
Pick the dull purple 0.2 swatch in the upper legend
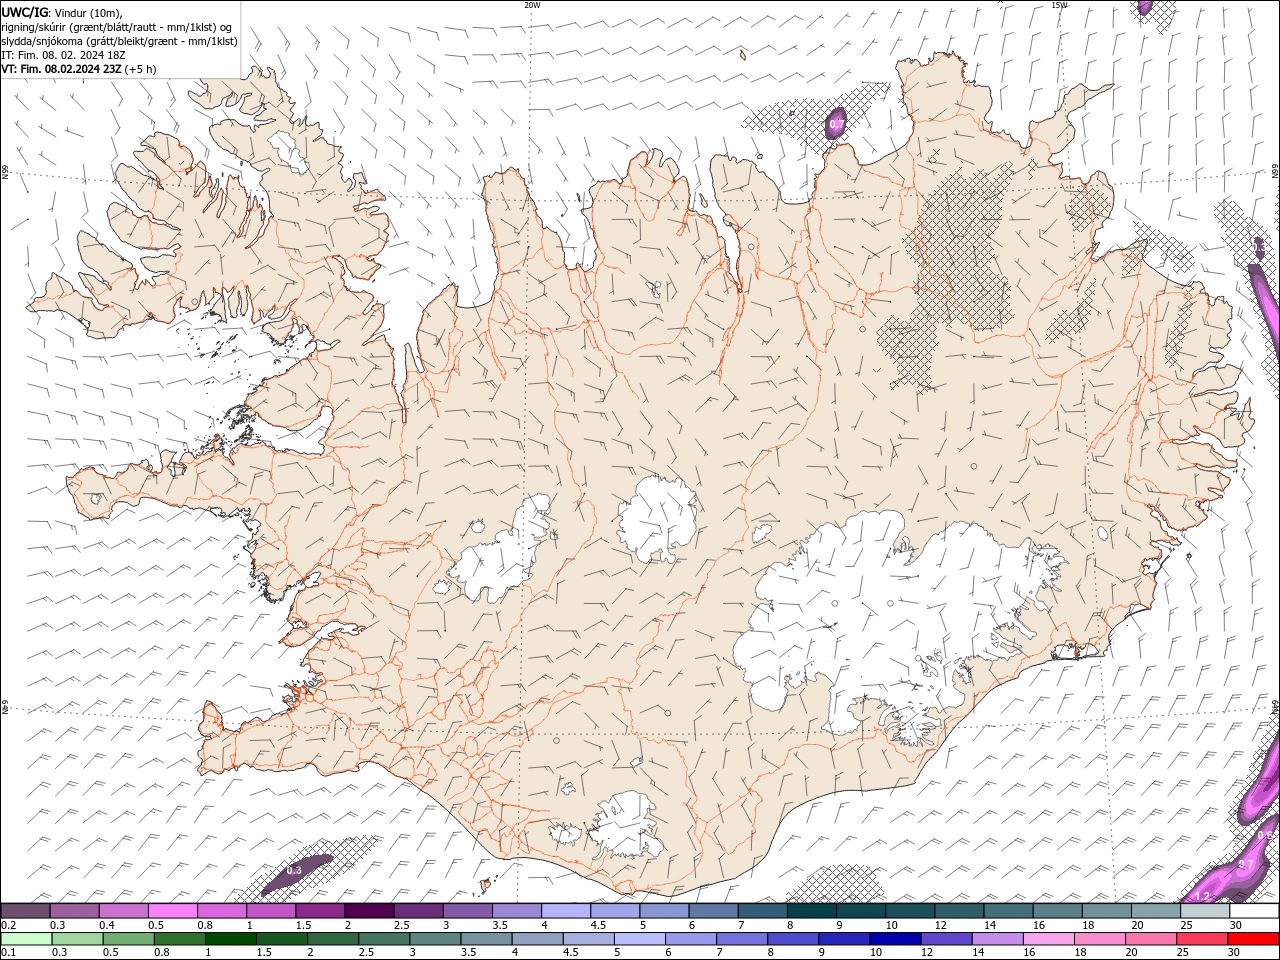25,911
